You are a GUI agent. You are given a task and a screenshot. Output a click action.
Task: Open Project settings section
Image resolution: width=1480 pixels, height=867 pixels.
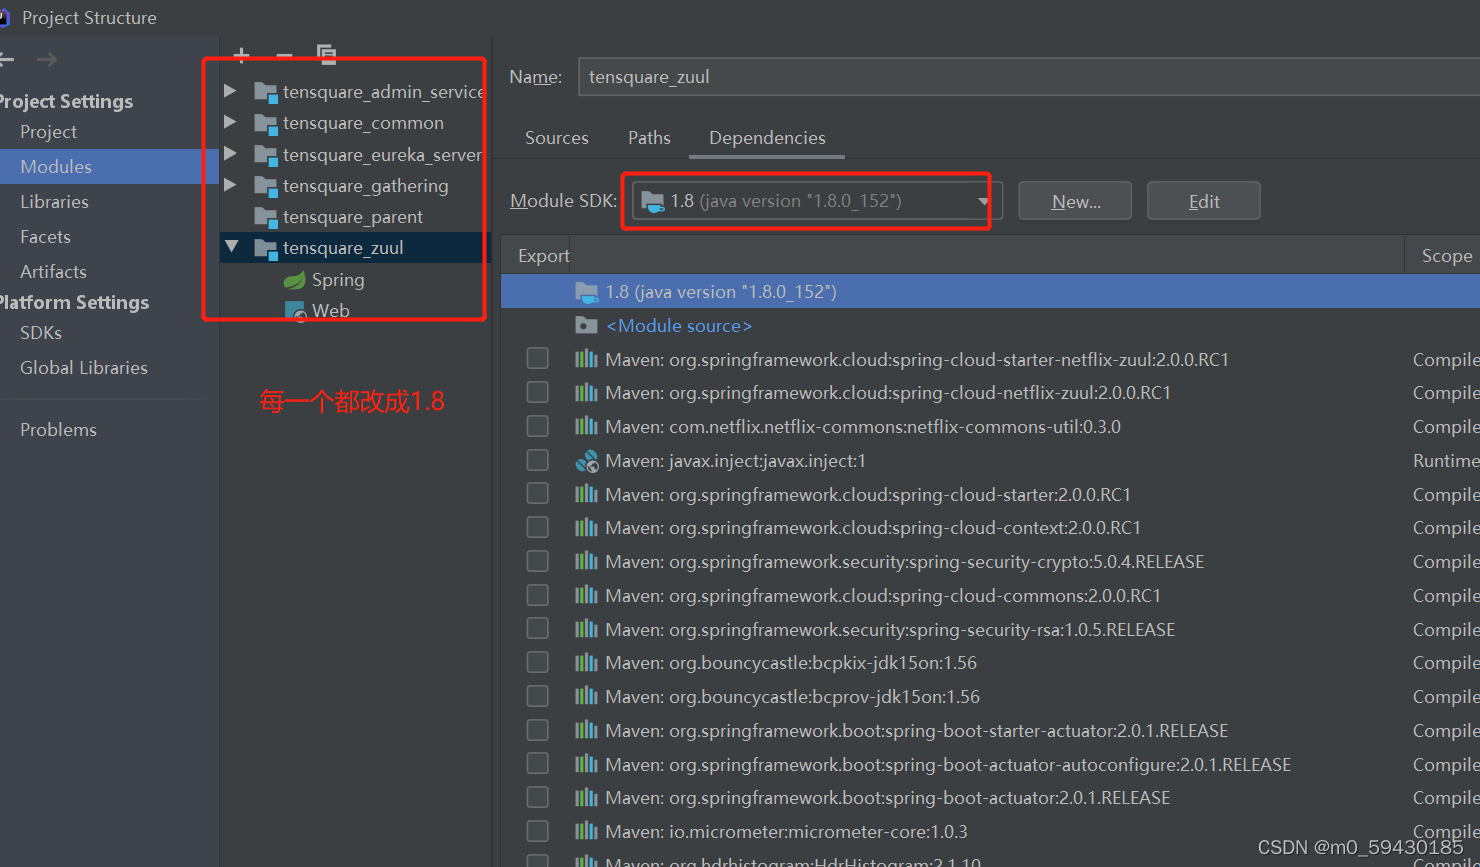tap(49, 132)
